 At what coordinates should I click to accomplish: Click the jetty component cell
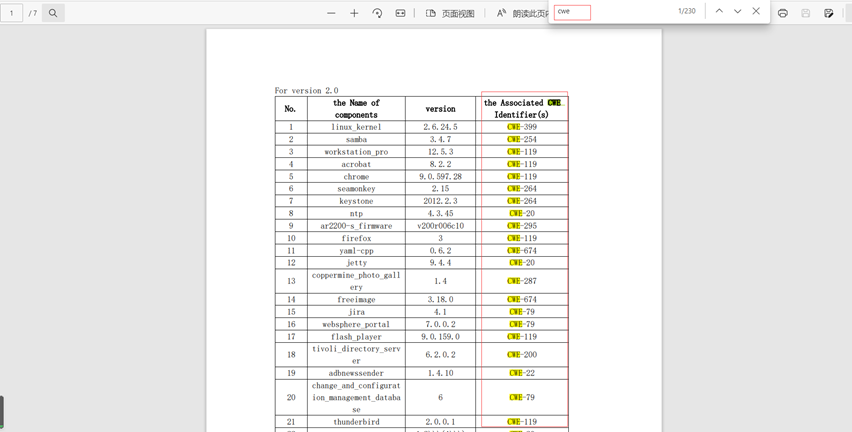356,262
